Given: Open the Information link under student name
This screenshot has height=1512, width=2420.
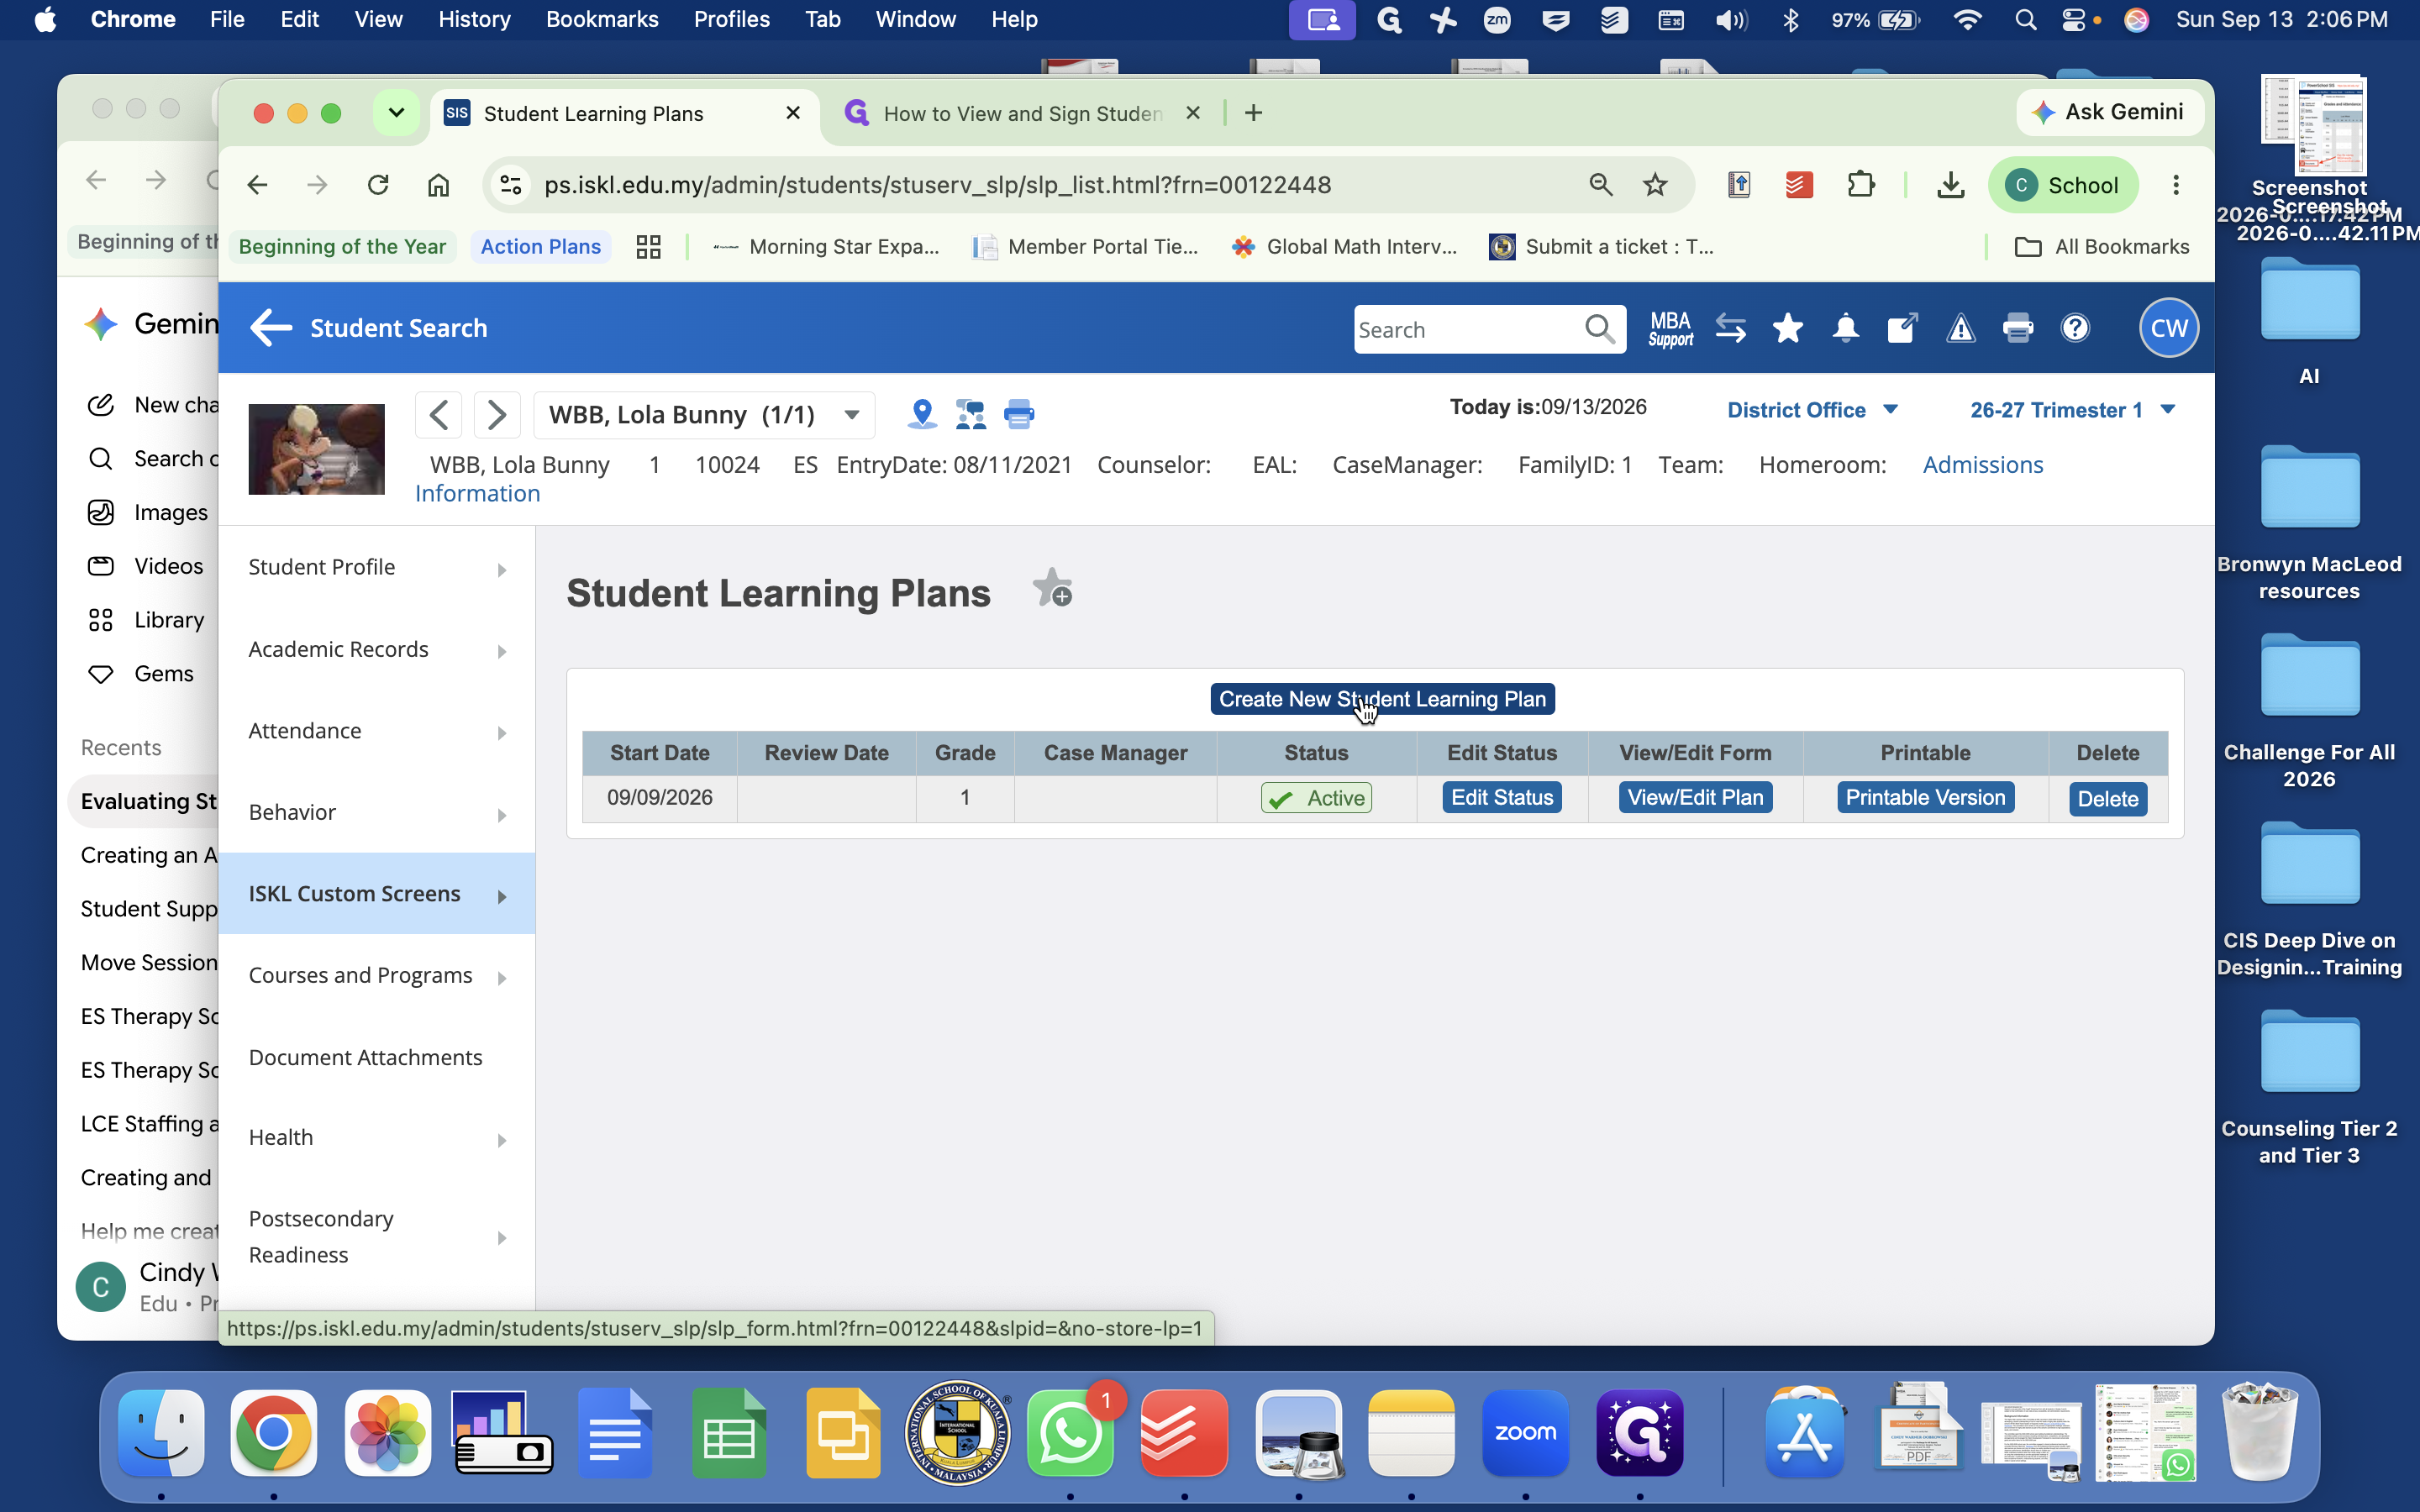Looking at the screenshot, I should point(477,494).
